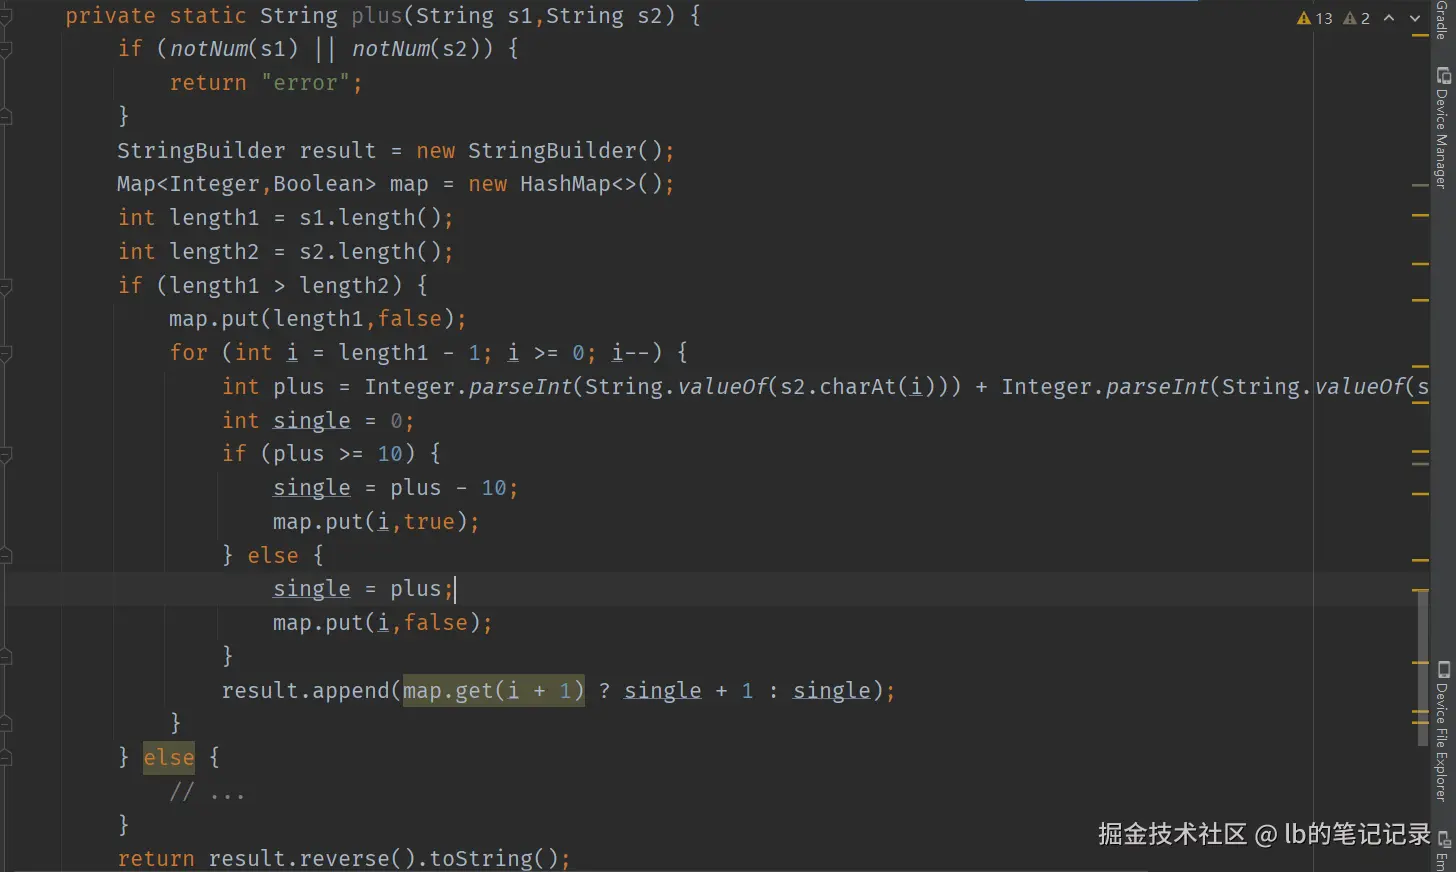The height and width of the screenshot is (872, 1456).
Task: Place the caret on 'notNum(s1)'
Action: 234,49
